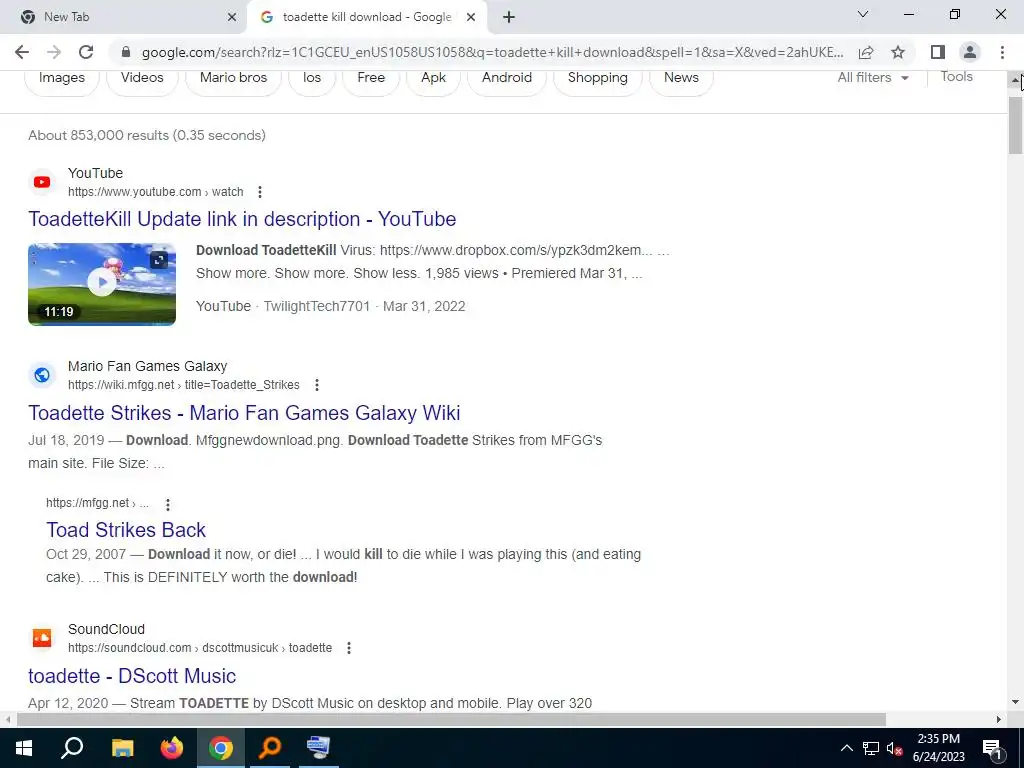1024x768 pixels.
Task: Open the browser side panel
Action: [938, 52]
